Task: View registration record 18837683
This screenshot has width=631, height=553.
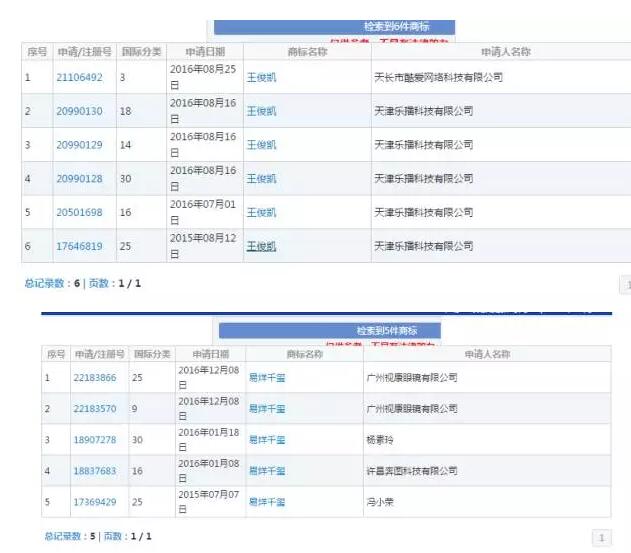Action: coord(95,471)
